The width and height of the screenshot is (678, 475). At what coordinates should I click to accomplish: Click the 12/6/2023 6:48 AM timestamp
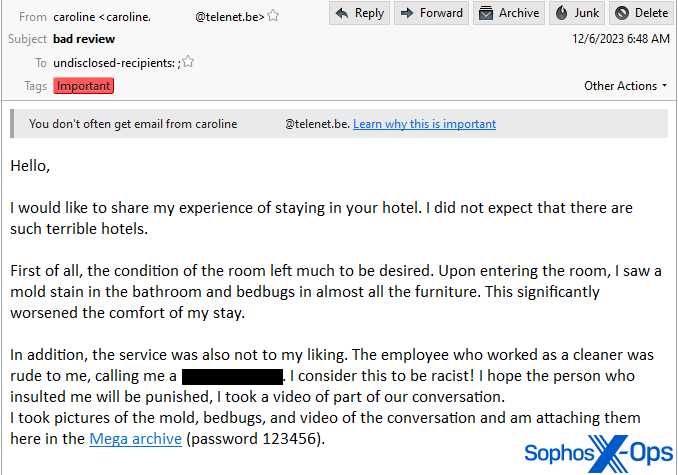coord(620,39)
